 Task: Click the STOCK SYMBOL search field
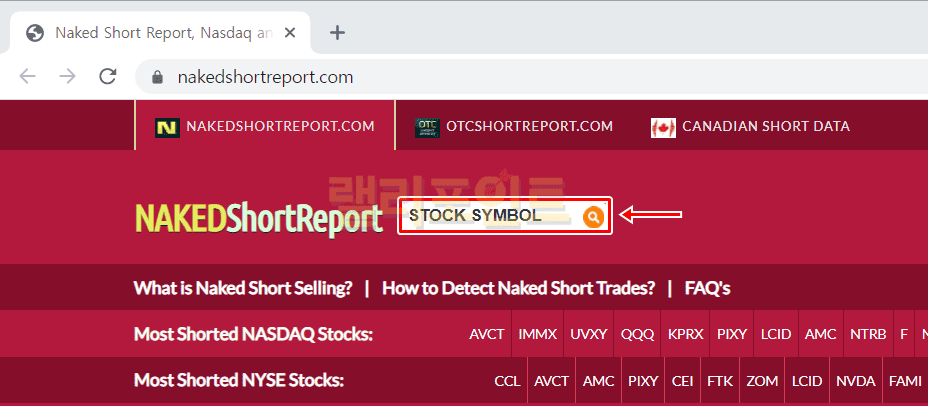[488, 216]
